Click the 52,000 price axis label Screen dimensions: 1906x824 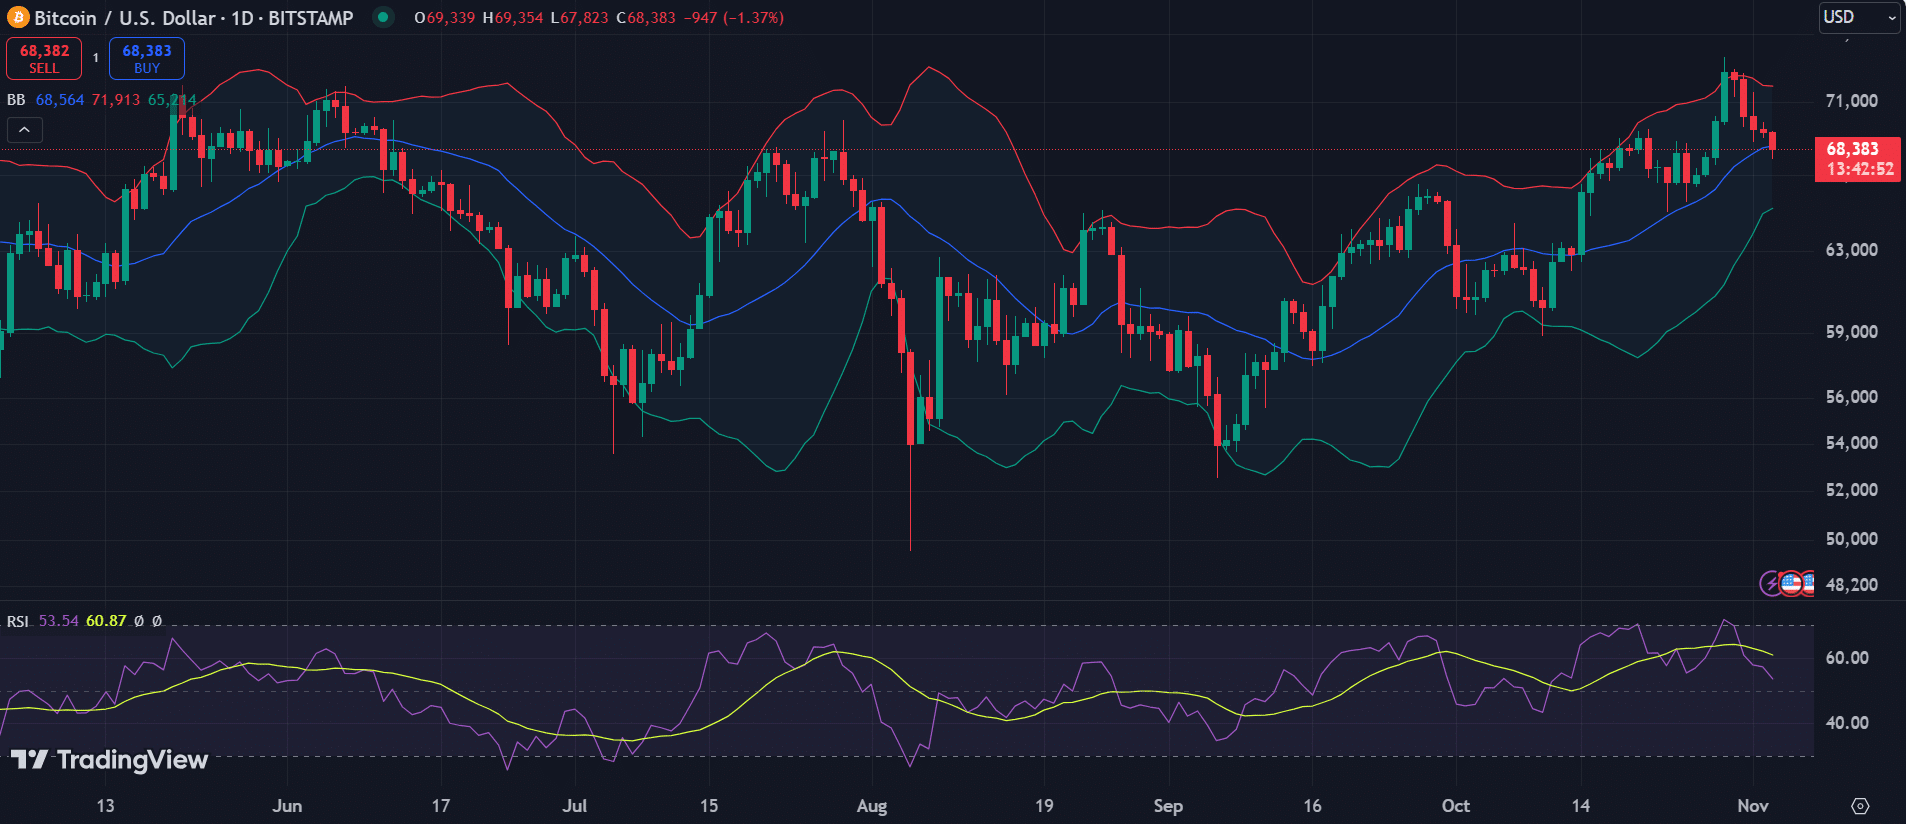coord(1852,490)
